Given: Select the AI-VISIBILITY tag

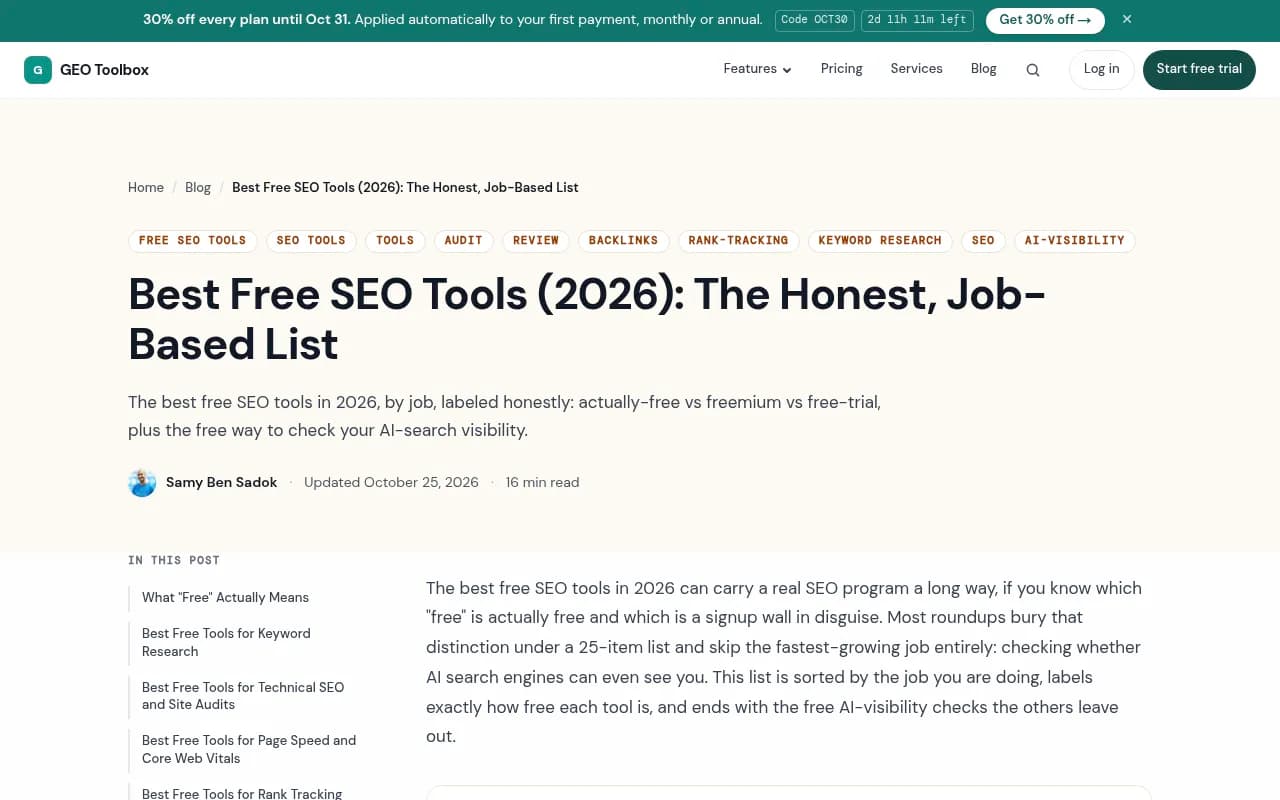Looking at the screenshot, I should (1075, 241).
